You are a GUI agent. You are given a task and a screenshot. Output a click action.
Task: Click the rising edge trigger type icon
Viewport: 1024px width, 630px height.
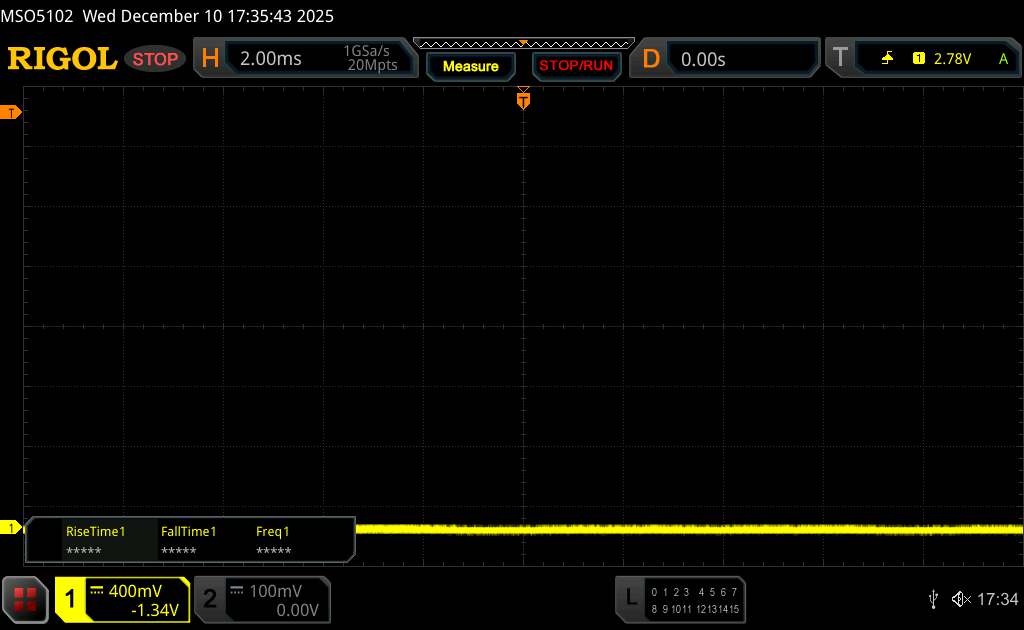[887, 59]
